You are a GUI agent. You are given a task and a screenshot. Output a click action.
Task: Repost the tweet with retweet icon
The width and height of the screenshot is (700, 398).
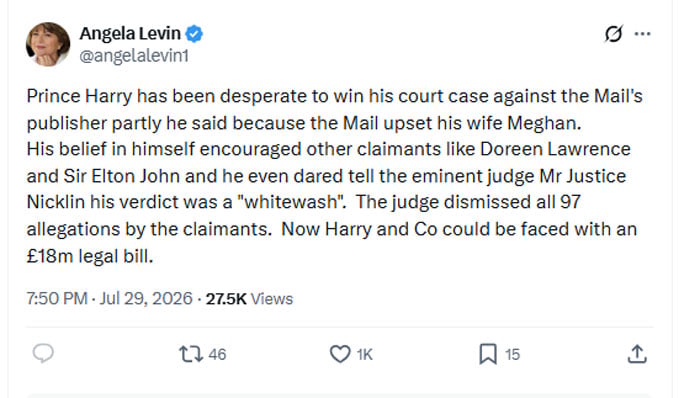point(191,354)
